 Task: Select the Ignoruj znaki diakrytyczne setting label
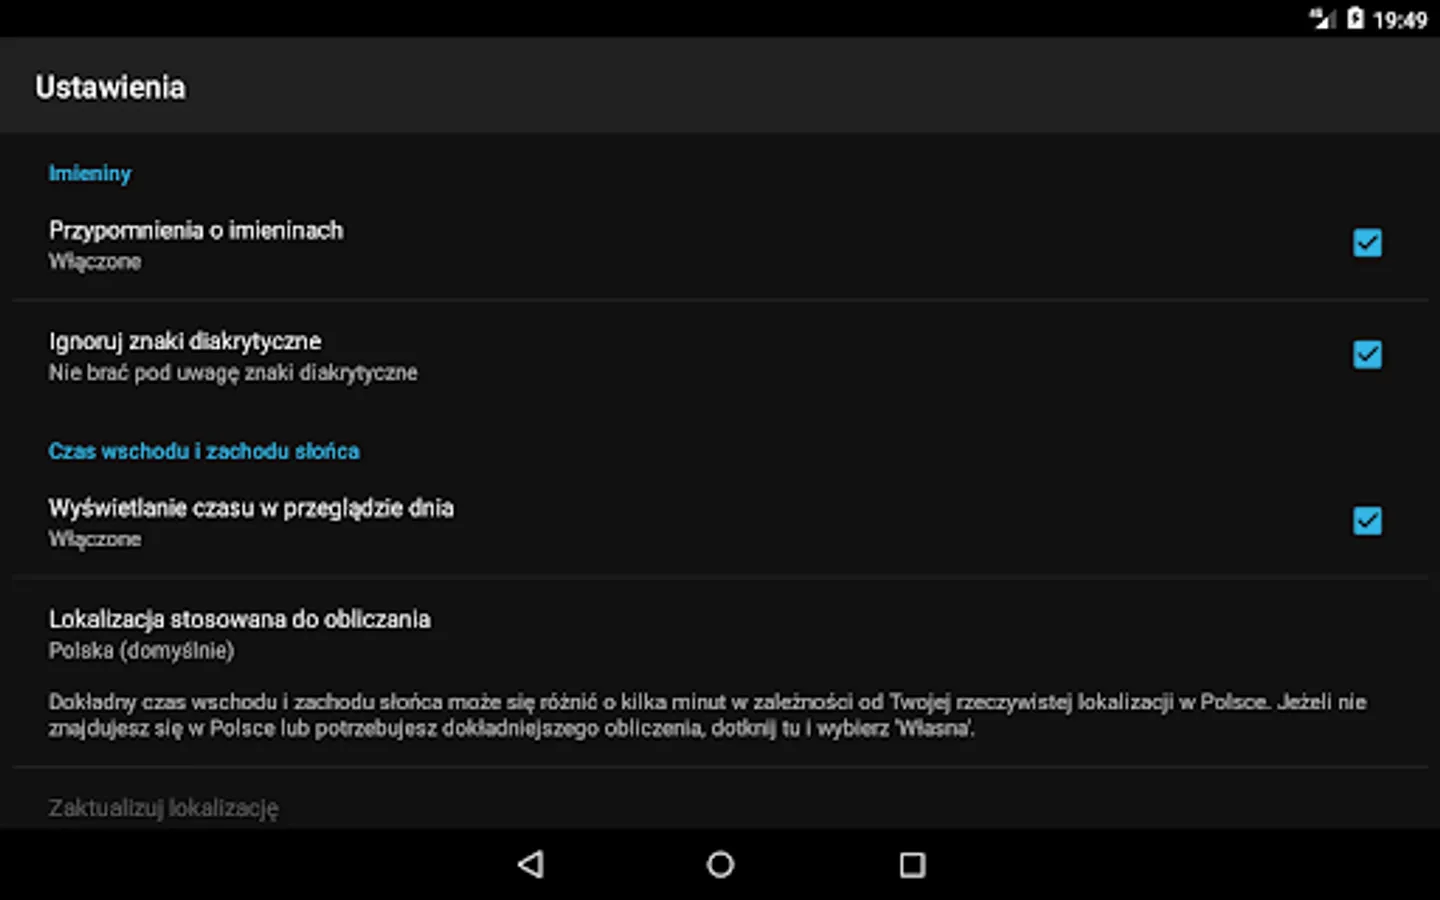185,341
